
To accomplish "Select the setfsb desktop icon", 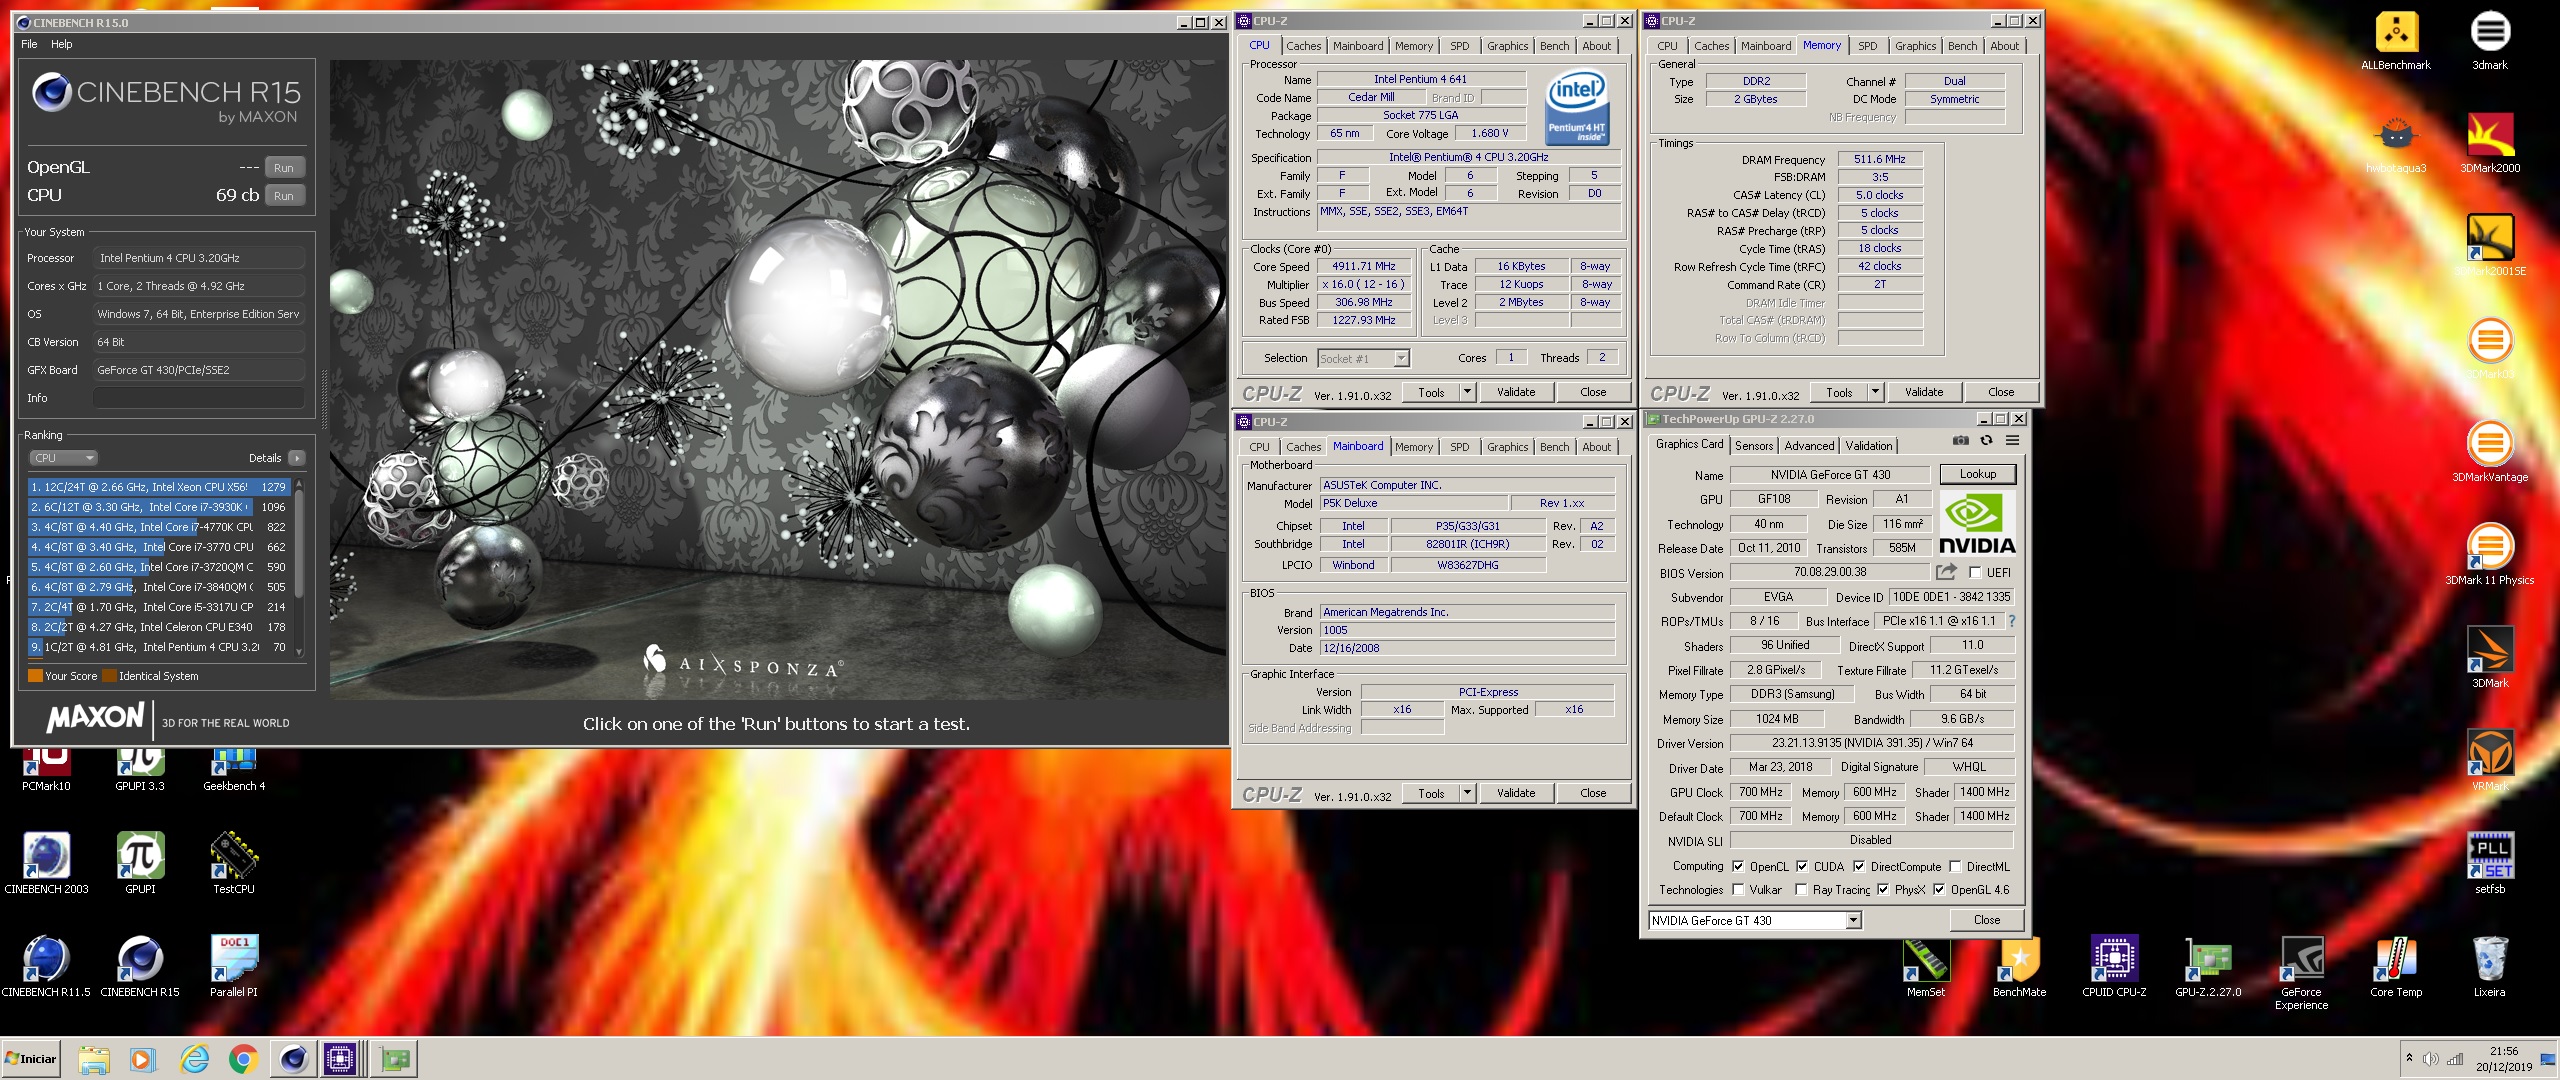I will 2490,864.
